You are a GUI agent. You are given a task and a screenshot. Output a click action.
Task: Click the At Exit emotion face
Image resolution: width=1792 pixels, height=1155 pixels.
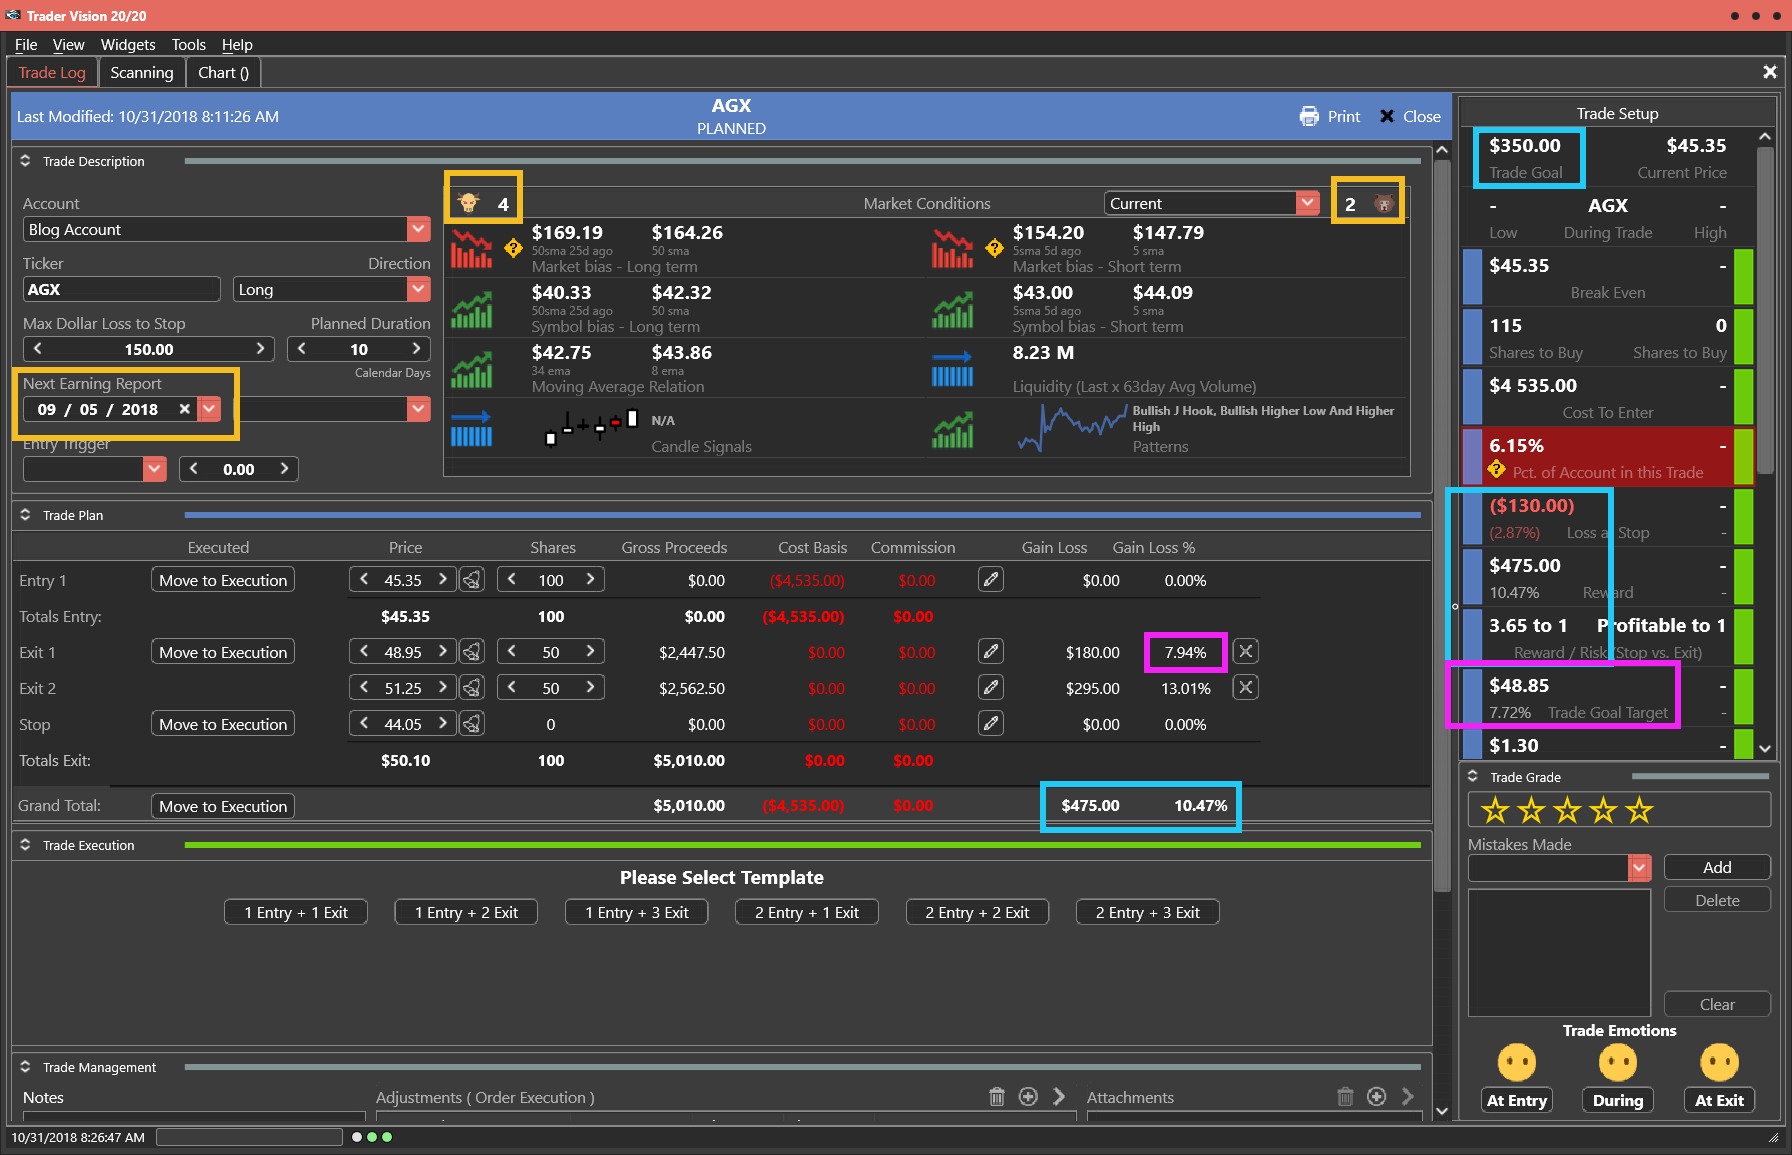click(x=1719, y=1062)
